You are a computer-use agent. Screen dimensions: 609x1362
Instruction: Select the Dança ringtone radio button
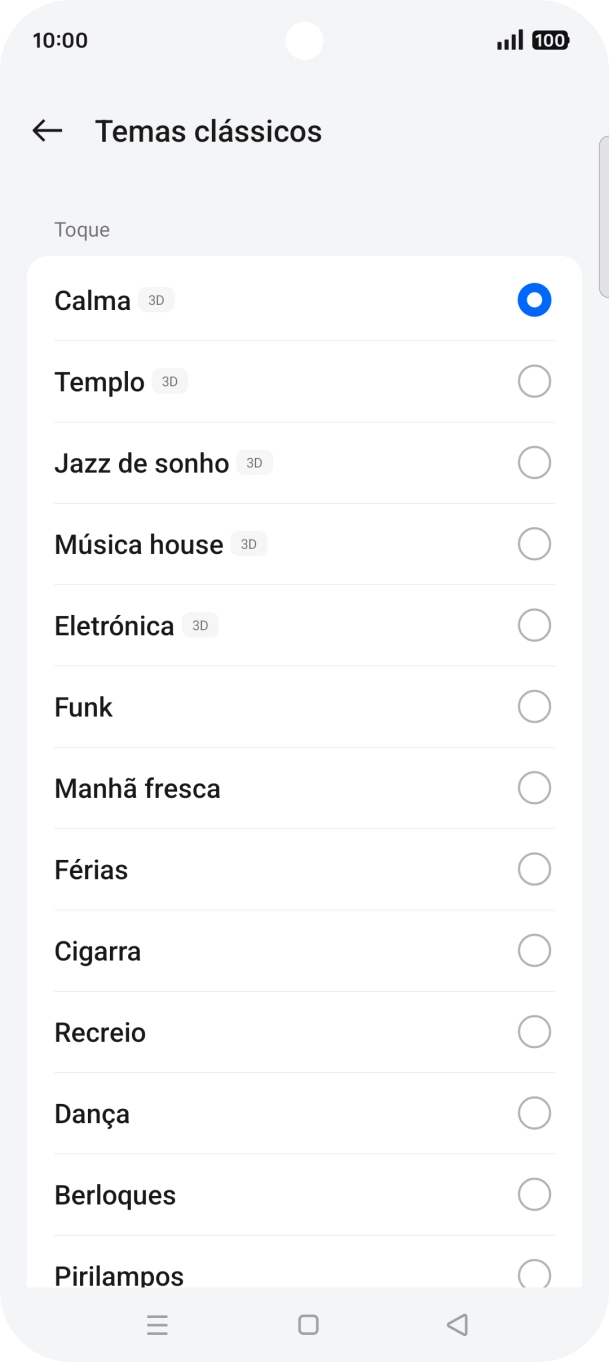click(534, 1113)
